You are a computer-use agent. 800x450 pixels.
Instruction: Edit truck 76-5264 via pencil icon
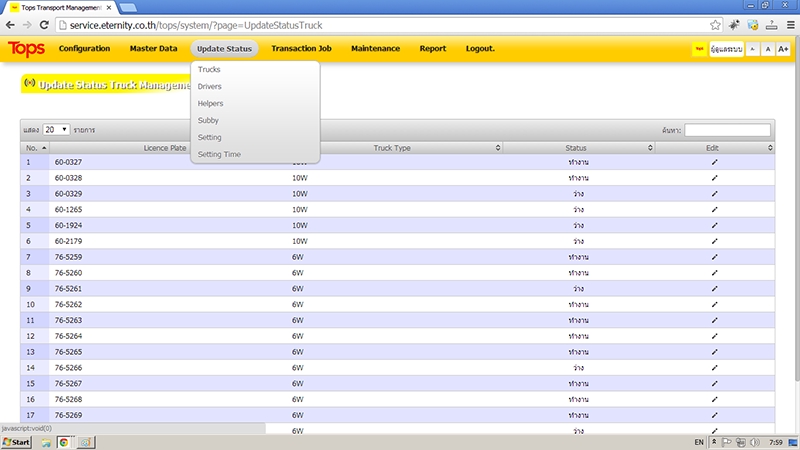[x=714, y=336]
